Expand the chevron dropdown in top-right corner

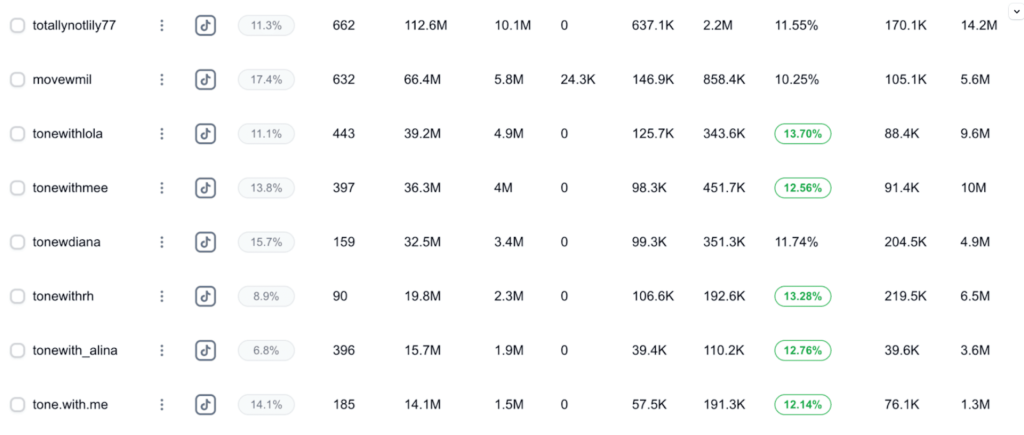[1015, 9]
